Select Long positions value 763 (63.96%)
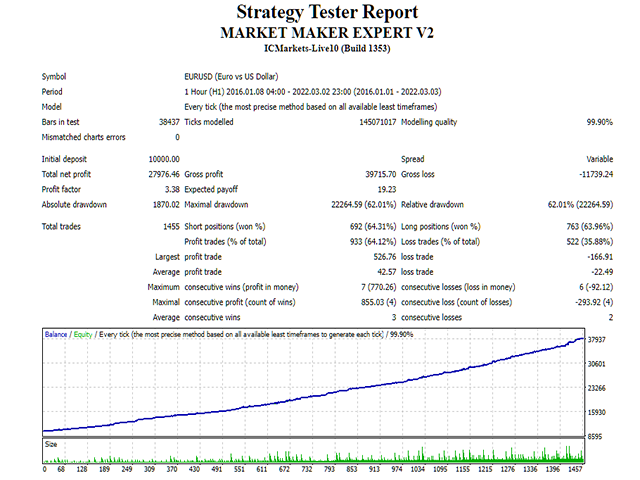This screenshot has height=480, width=640. (590, 227)
